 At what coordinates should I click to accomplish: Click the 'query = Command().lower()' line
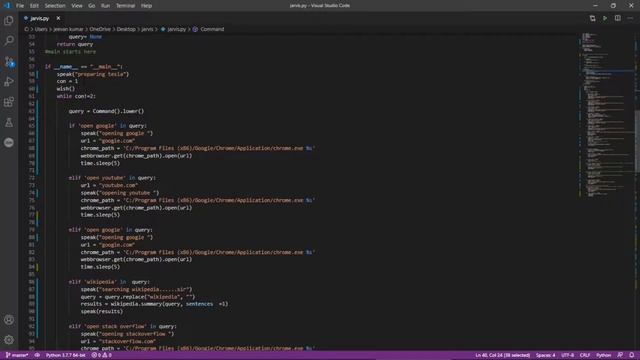pyautogui.click(x=106, y=111)
